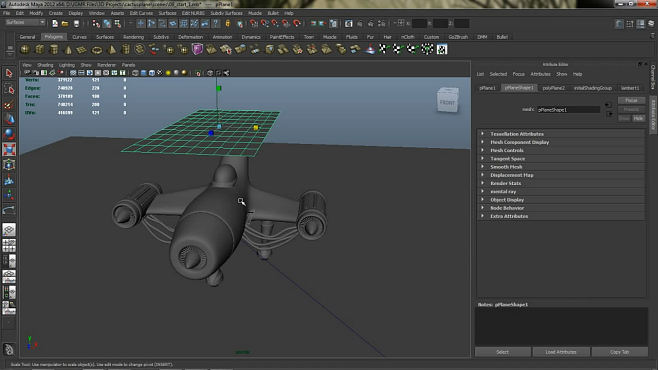
Task: Create a polygon cone from the shelf
Action: tap(68, 50)
